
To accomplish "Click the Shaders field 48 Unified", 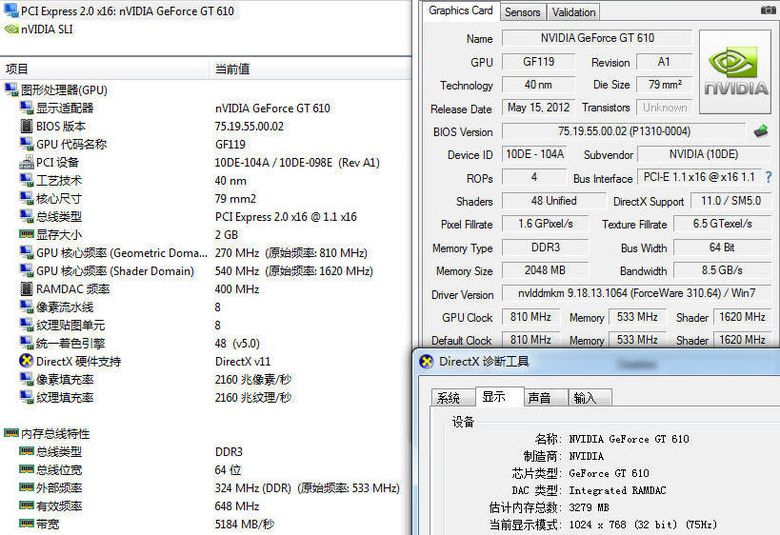I will pos(554,201).
